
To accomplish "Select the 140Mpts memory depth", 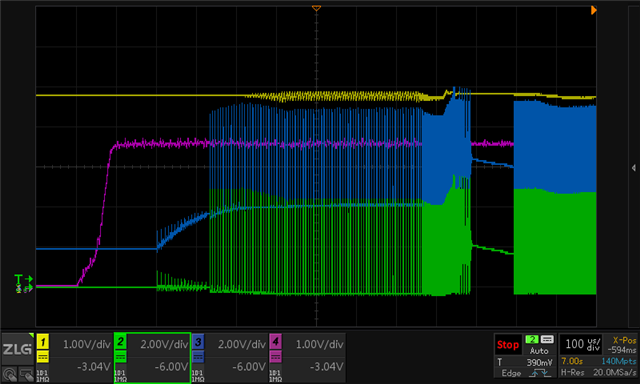I will pyautogui.click(x=619, y=361).
